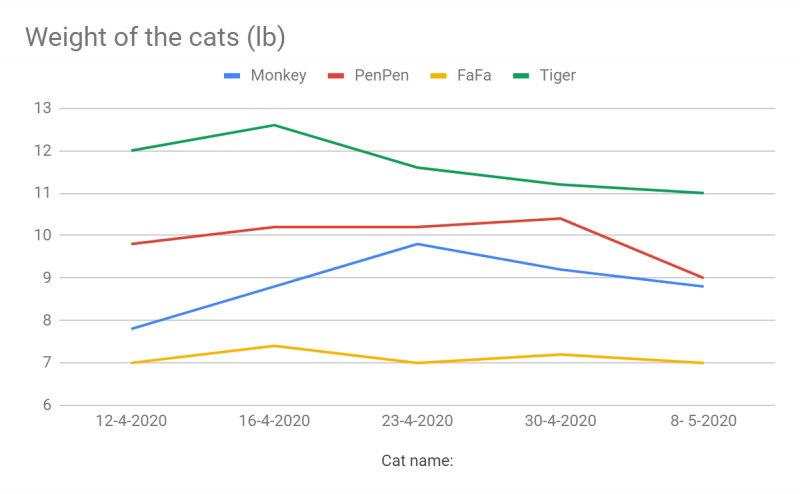Click the chart title "Weight of the cats (lb)"
This screenshot has width=800, height=494.
tap(155, 37)
